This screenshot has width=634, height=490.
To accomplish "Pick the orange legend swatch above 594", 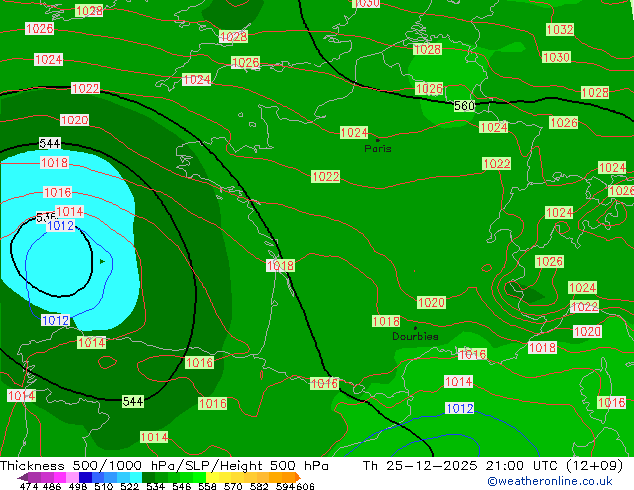I will [x=288, y=477].
